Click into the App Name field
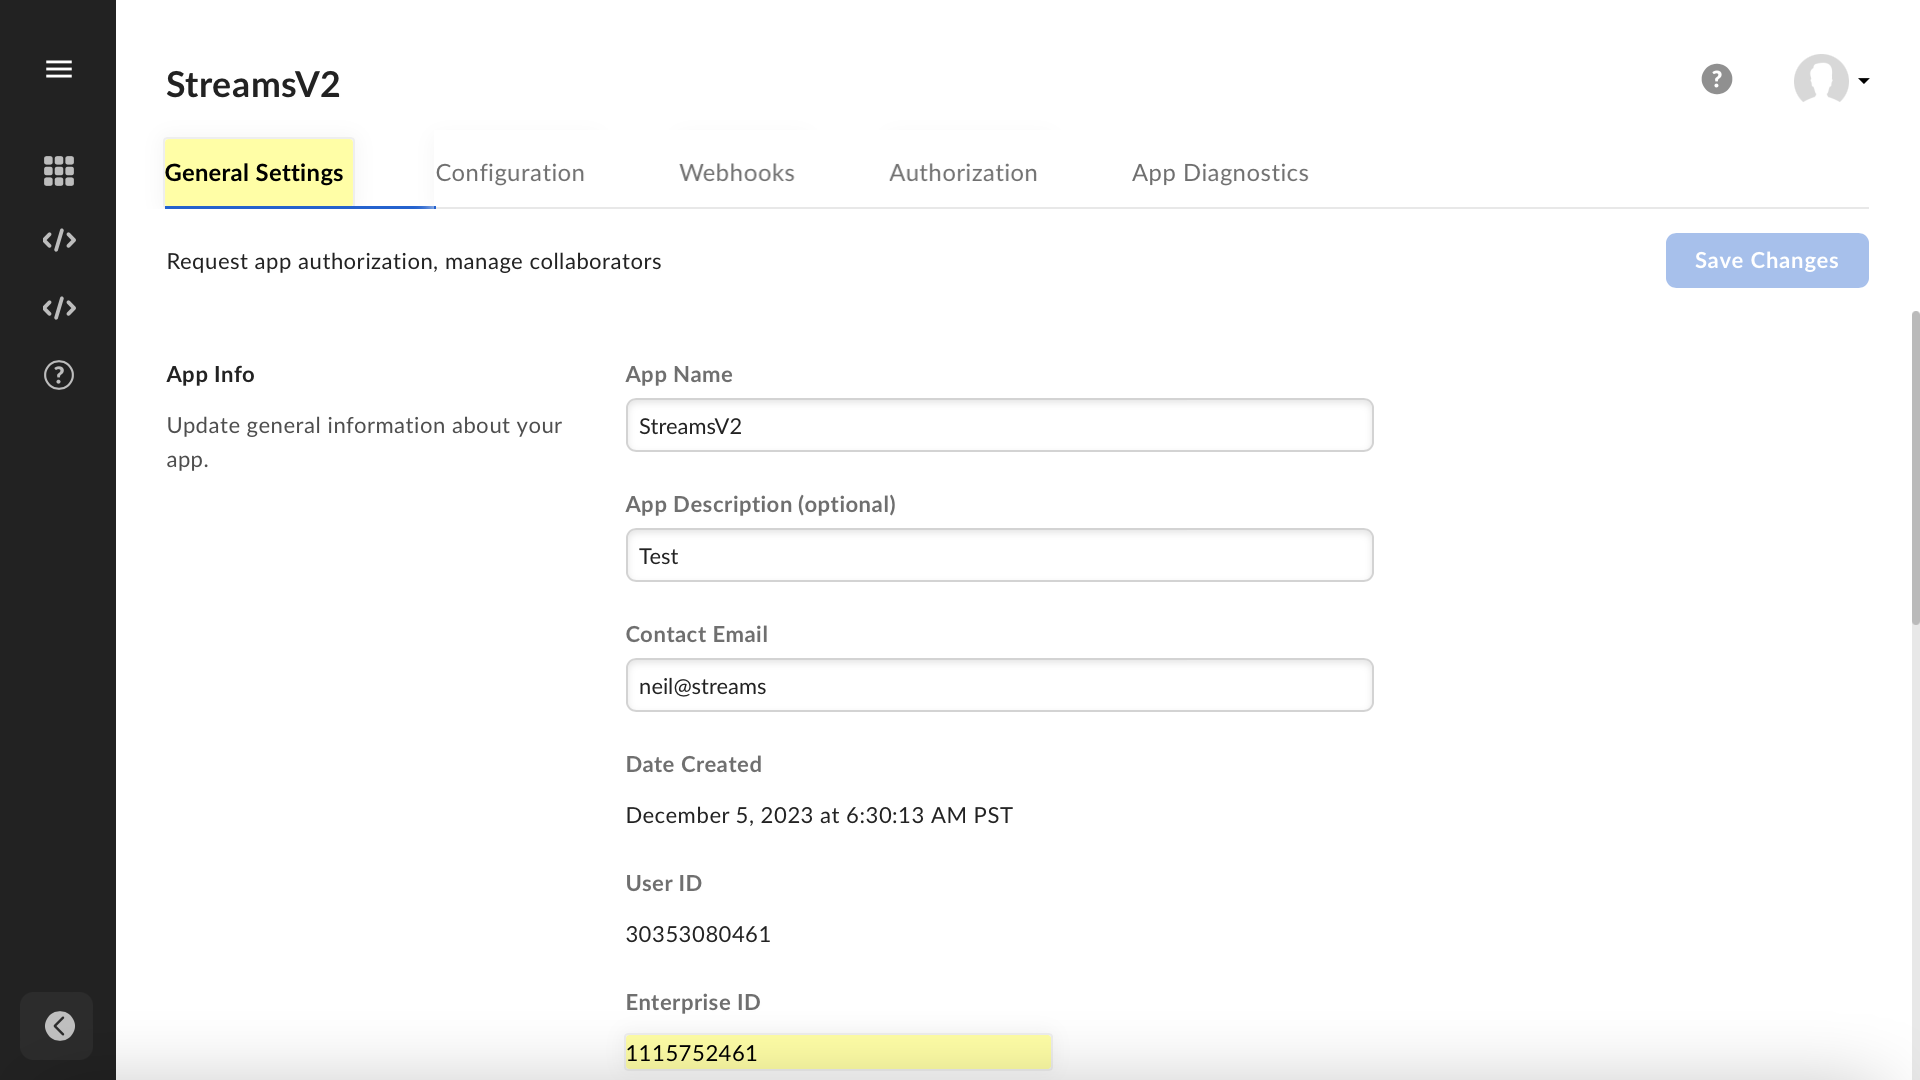The width and height of the screenshot is (1920, 1080). 998,426
